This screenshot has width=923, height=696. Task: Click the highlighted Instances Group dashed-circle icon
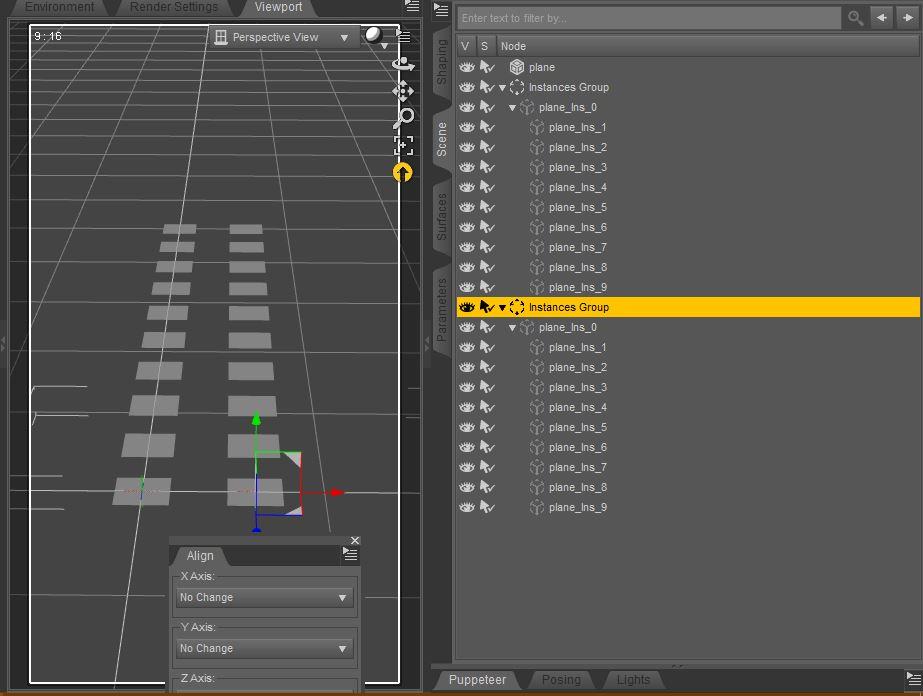[517, 307]
